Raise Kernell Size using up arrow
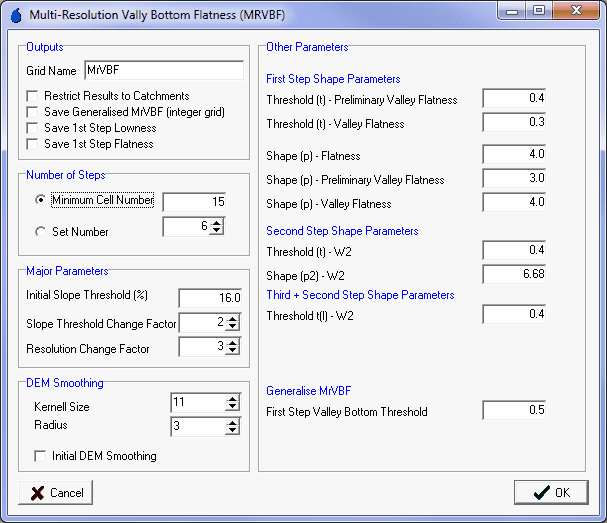This screenshot has height=523, width=607. pyautogui.click(x=233, y=398)
